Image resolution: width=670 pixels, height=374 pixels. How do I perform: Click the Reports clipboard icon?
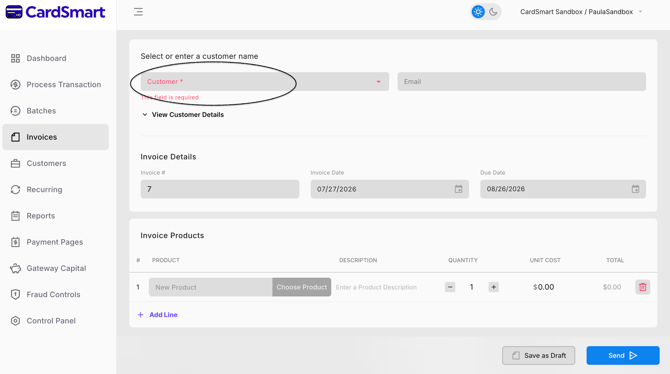(15, 216)
